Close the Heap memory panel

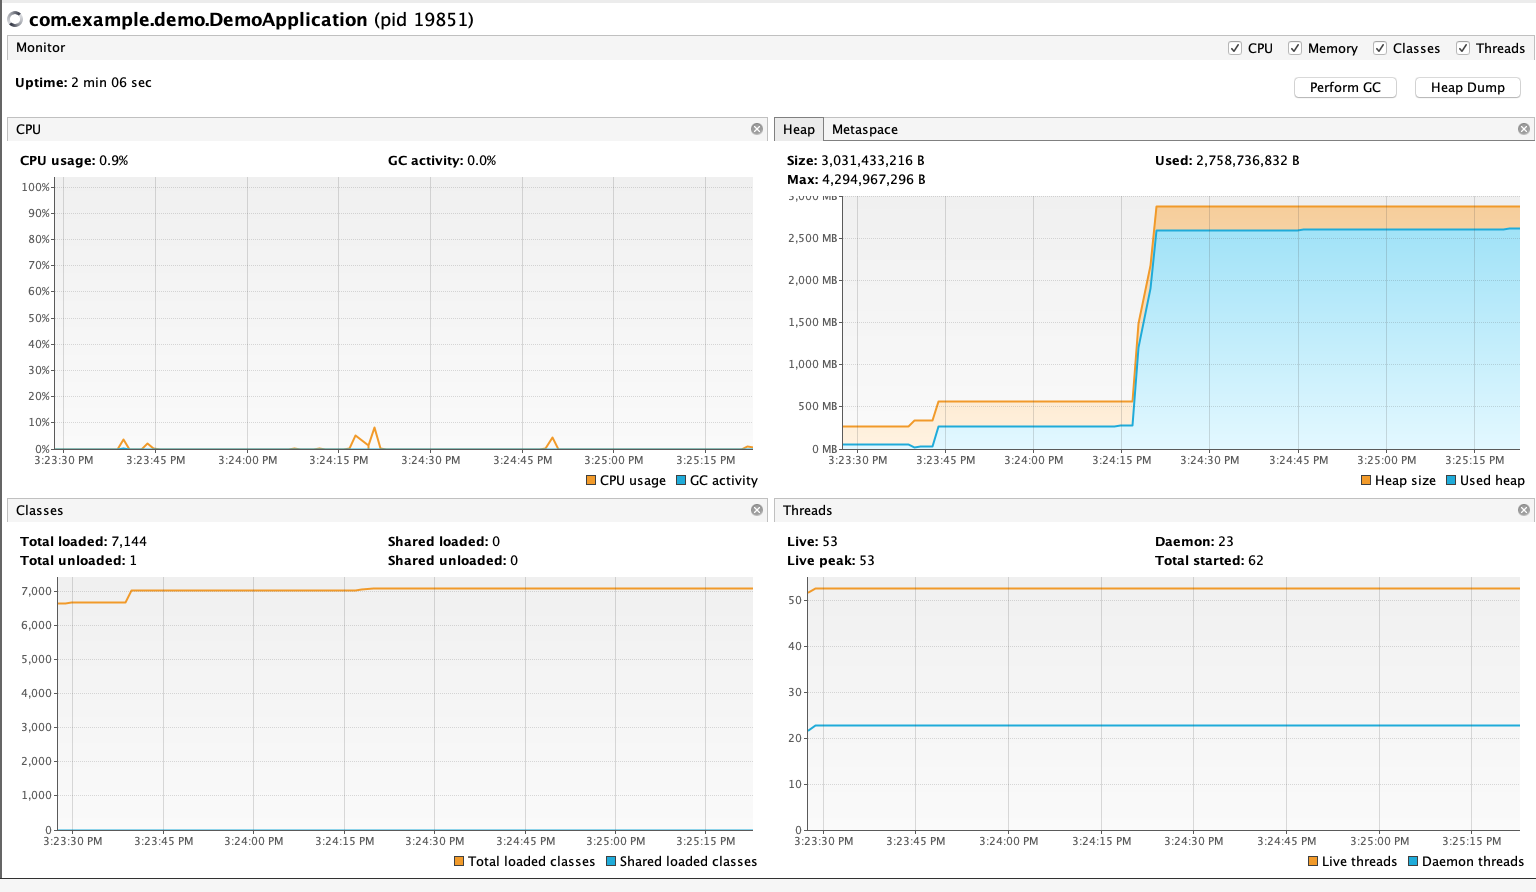click(x=1524, y=129)
